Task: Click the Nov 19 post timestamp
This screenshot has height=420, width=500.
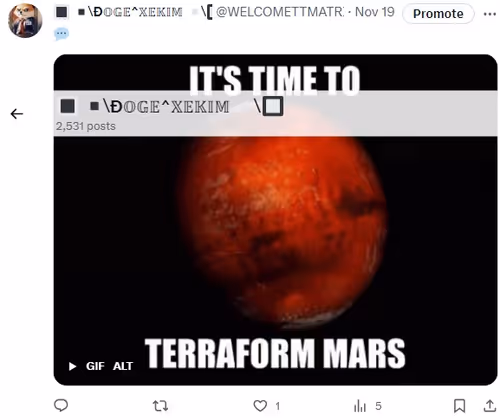Action: click(x=375, y=12)
